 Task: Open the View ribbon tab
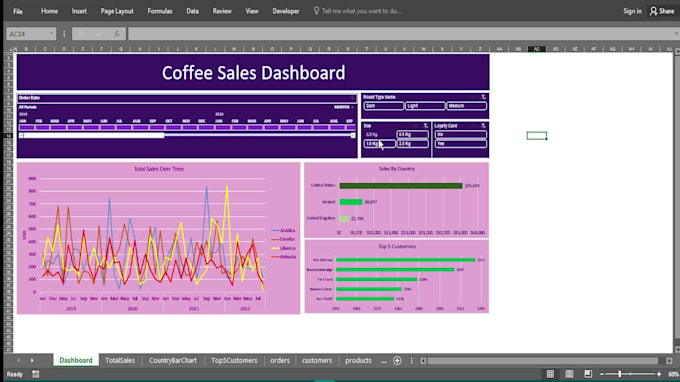252,11
